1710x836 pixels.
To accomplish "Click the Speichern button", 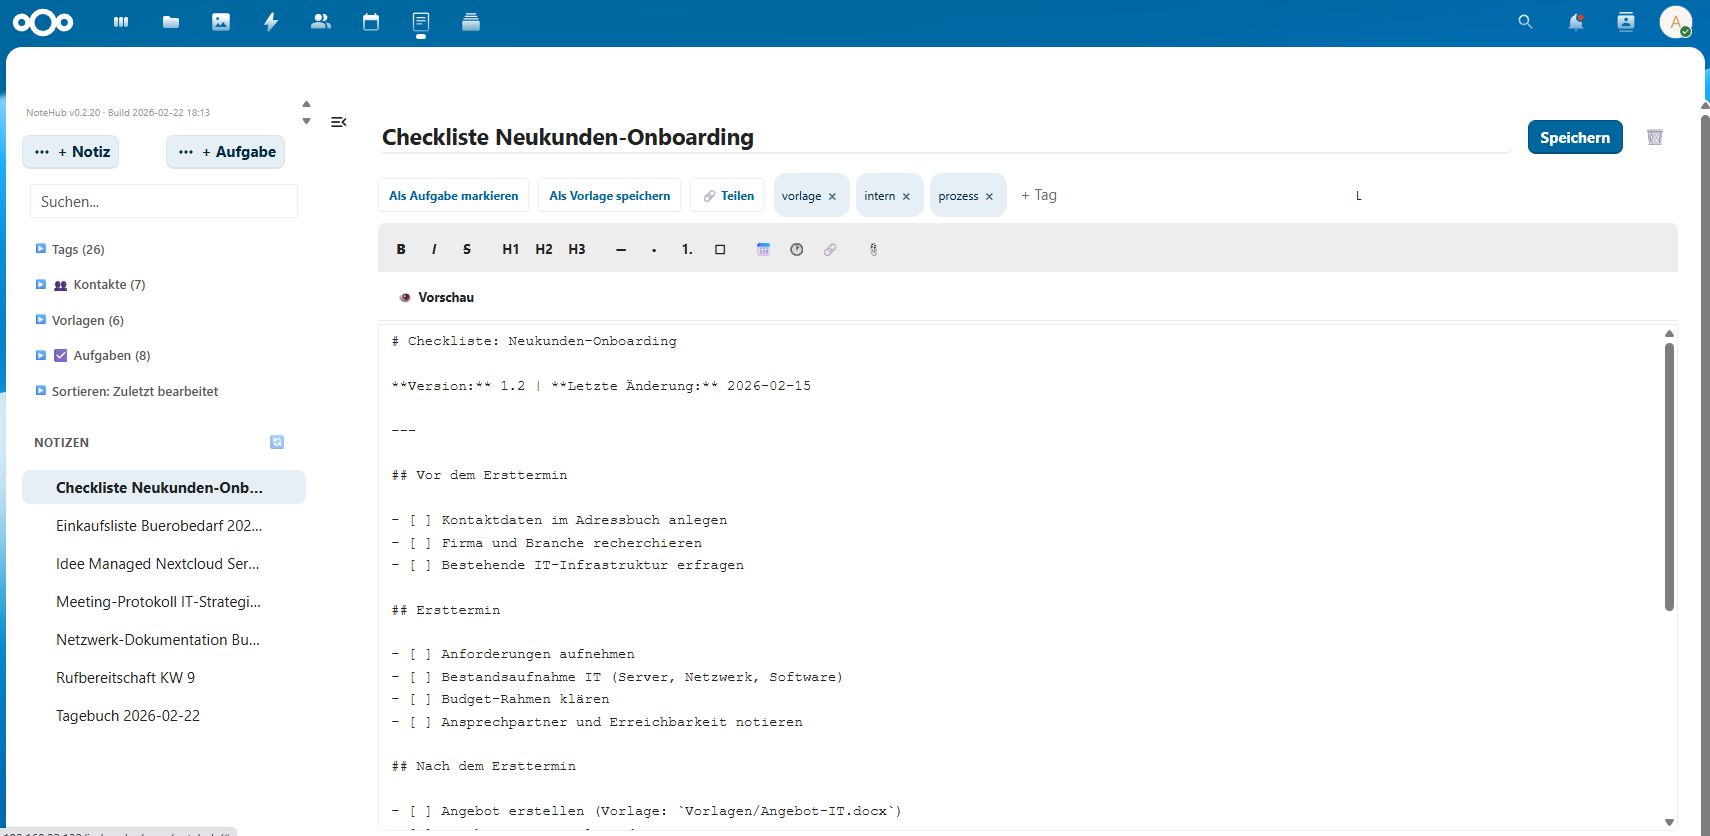I will [1574, 138].
